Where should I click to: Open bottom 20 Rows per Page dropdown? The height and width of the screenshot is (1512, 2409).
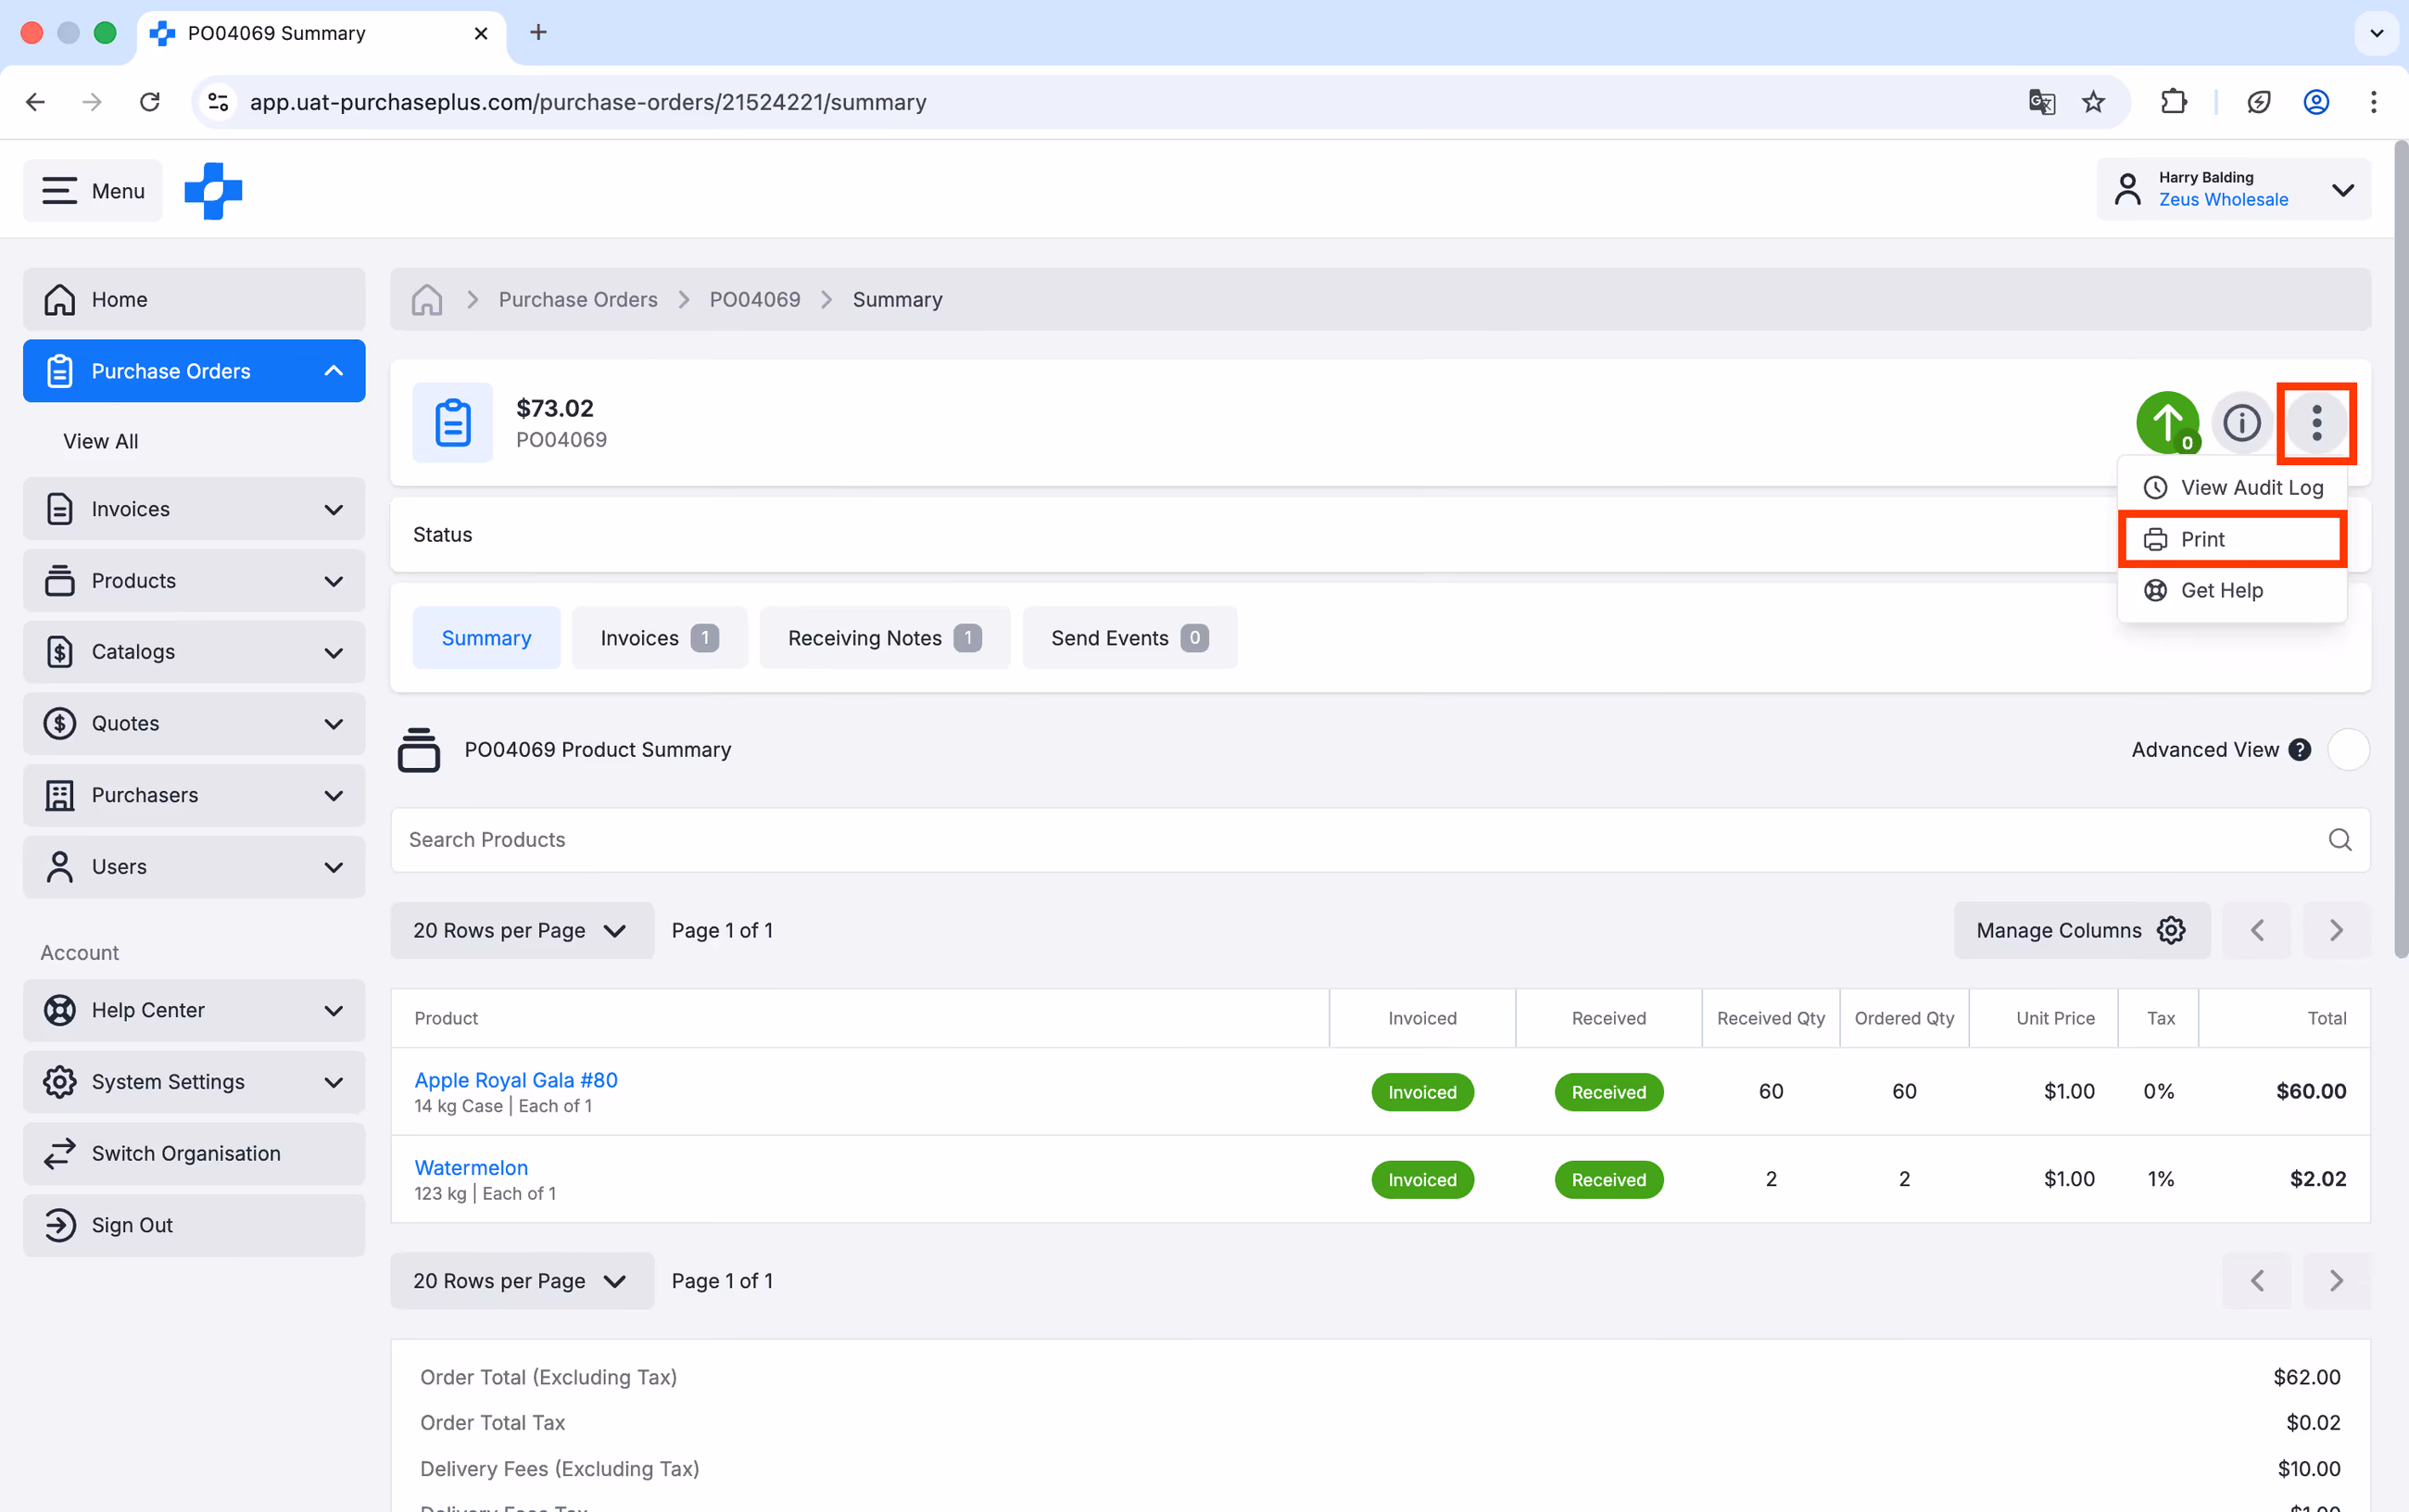[x=522, y=1281]
